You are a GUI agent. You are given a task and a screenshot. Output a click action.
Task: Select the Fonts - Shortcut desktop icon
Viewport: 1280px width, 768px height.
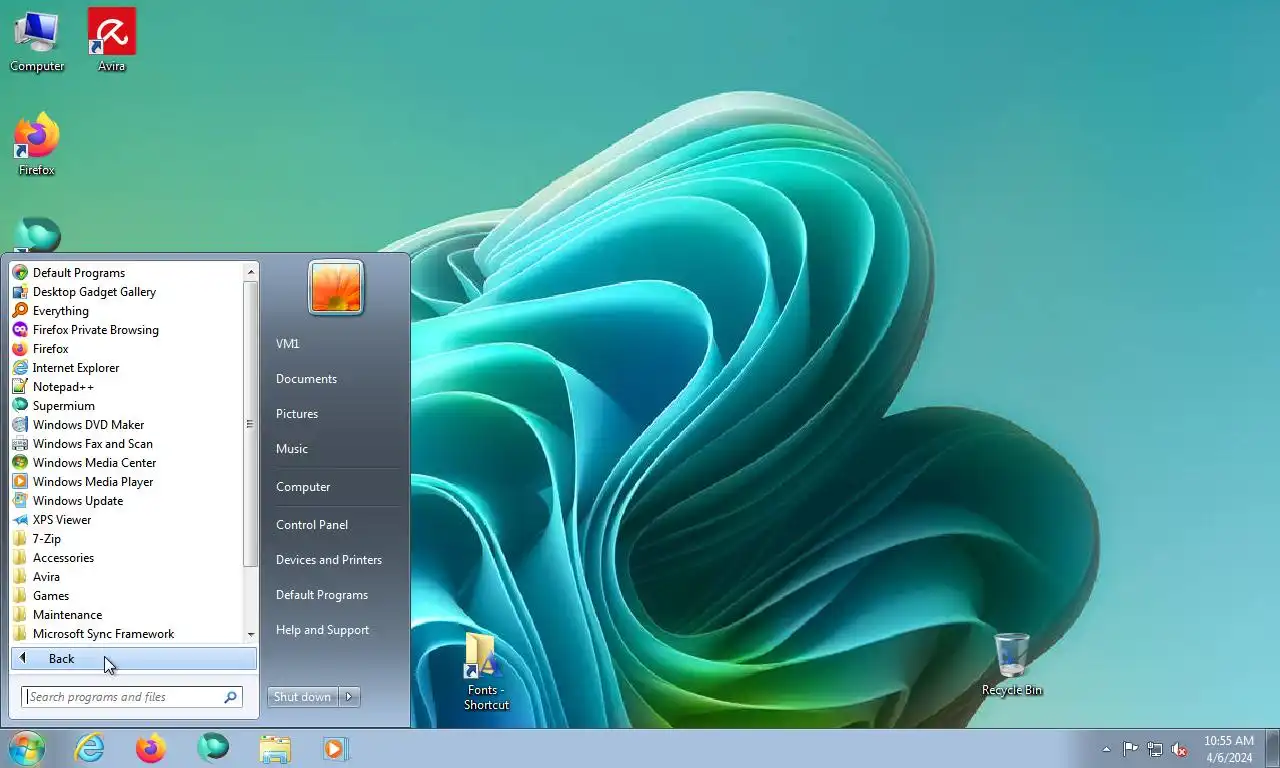coord(486,672)
